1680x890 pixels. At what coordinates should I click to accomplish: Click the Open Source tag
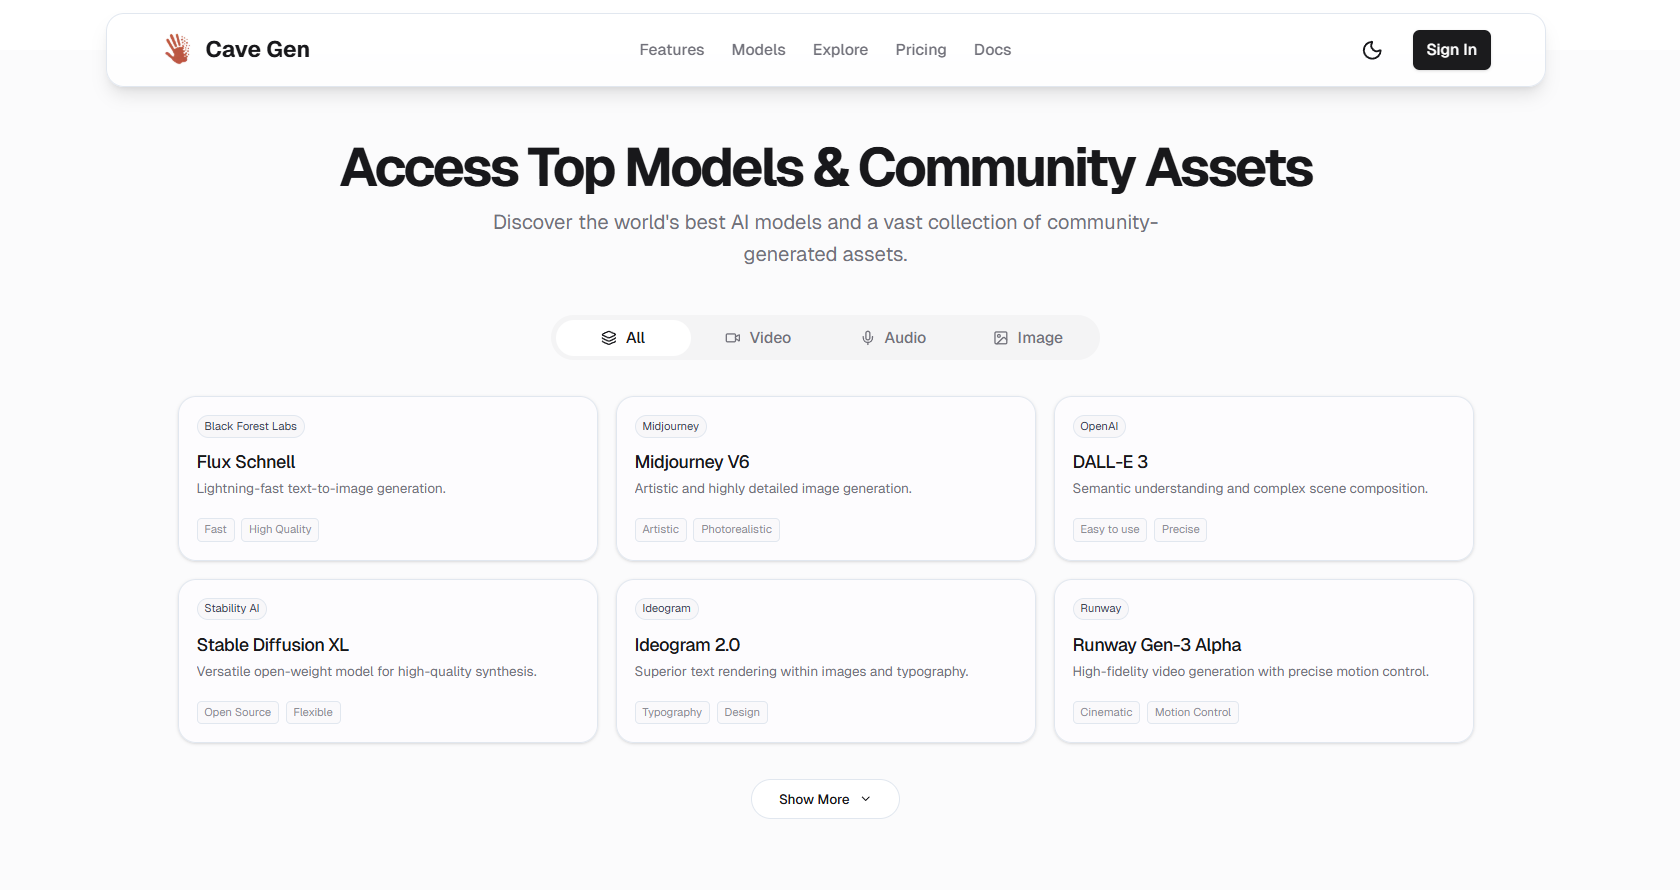(238, 712)
